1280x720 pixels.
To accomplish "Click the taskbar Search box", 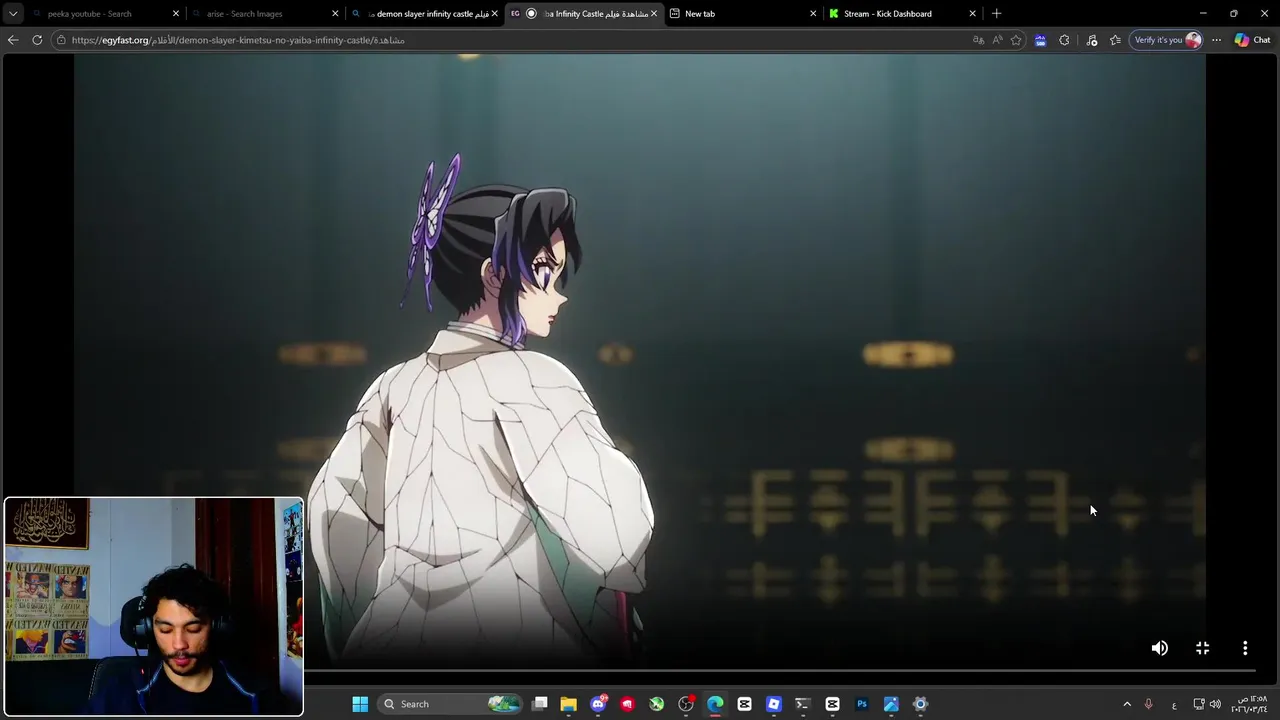I will [451, 704].
